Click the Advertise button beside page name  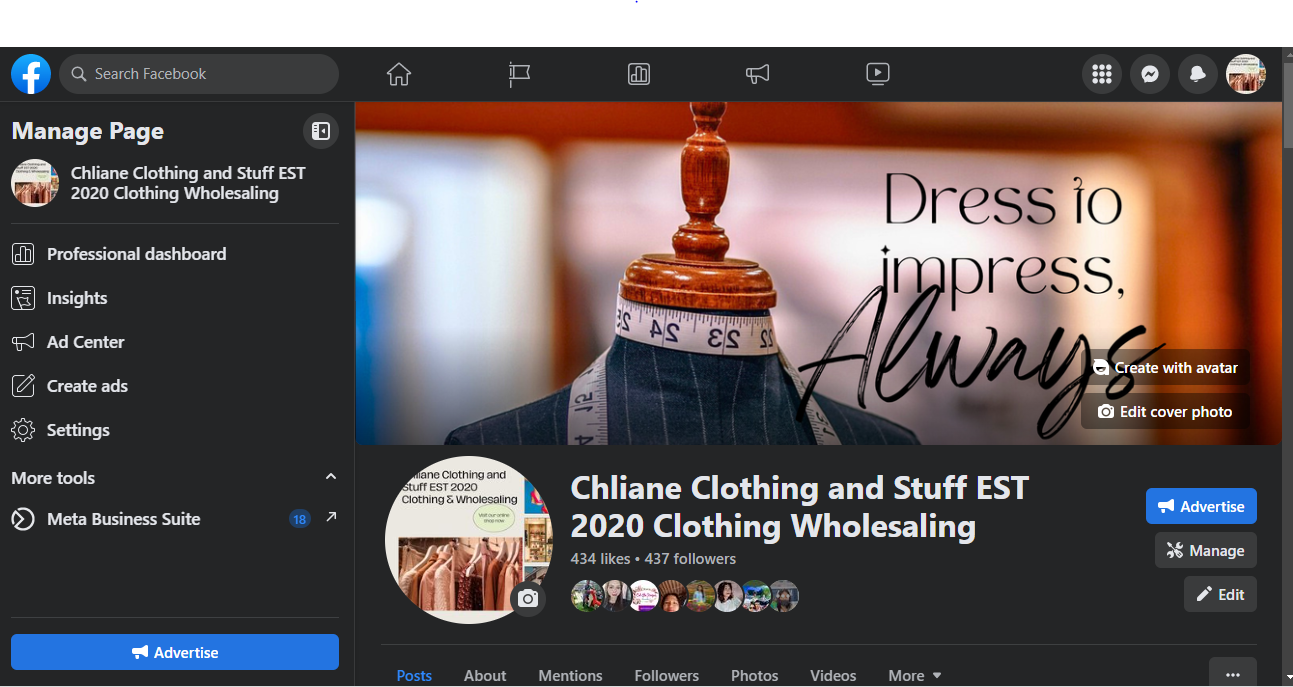(x=1201, y=506)
